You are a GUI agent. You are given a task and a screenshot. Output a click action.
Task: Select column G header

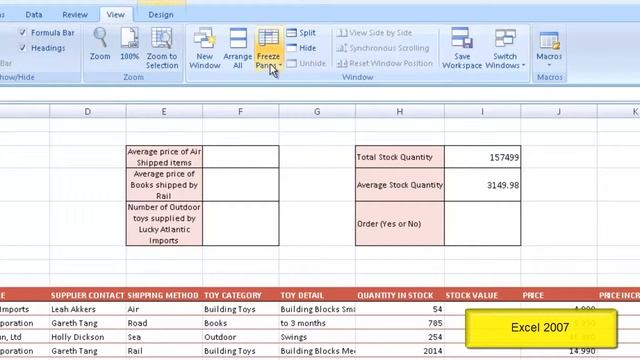click(x=317, y=111)
